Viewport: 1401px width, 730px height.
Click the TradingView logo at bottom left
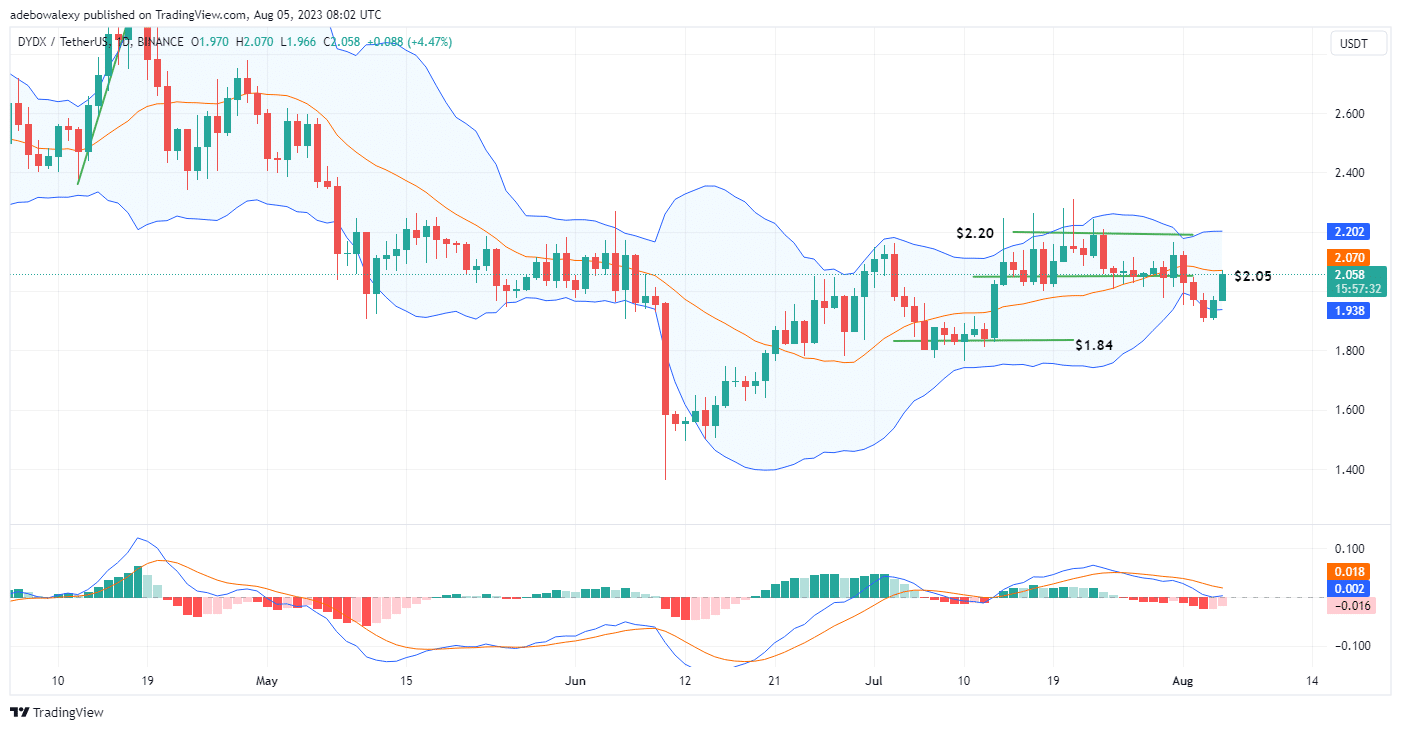(57, 713)
